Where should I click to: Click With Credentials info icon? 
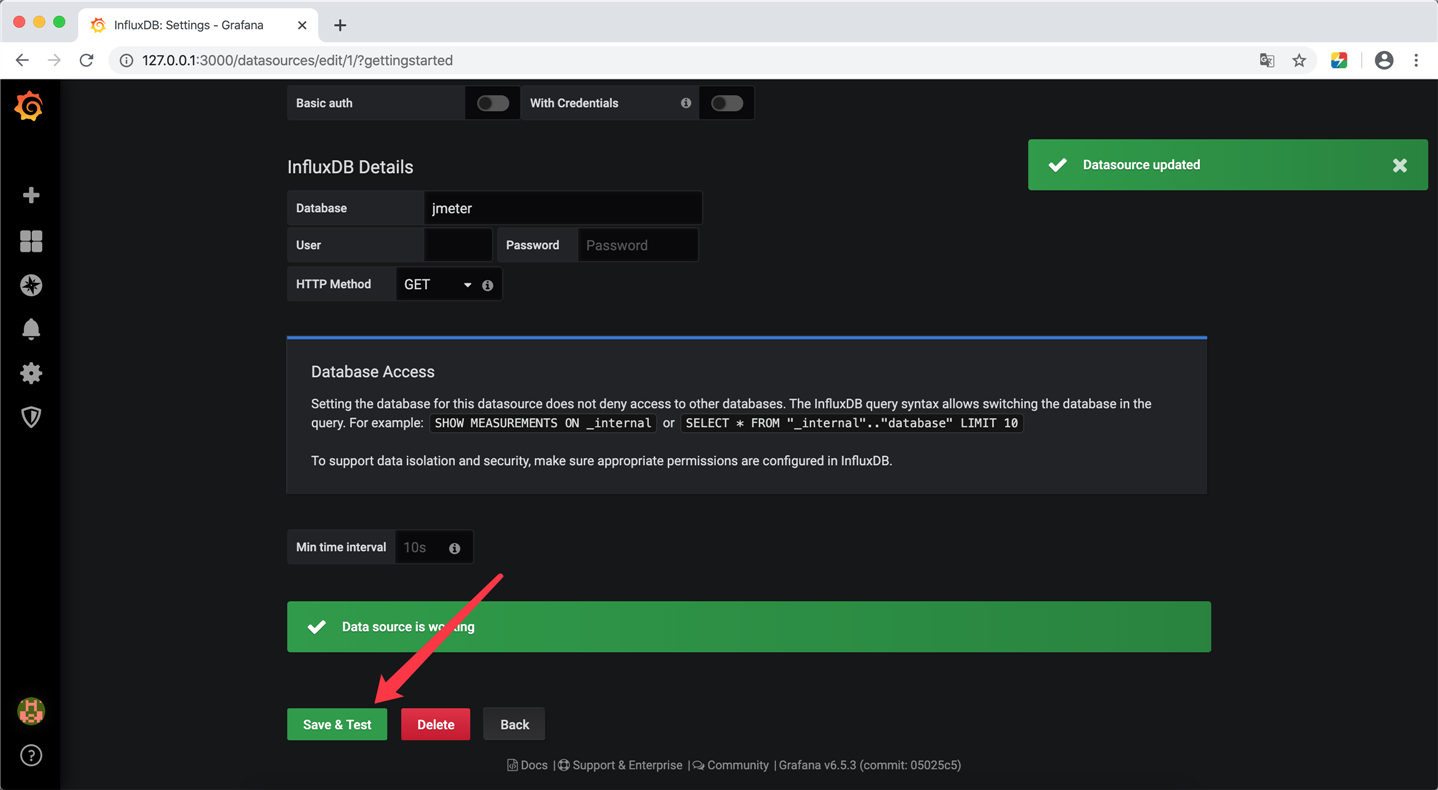[x=686, y=103]
